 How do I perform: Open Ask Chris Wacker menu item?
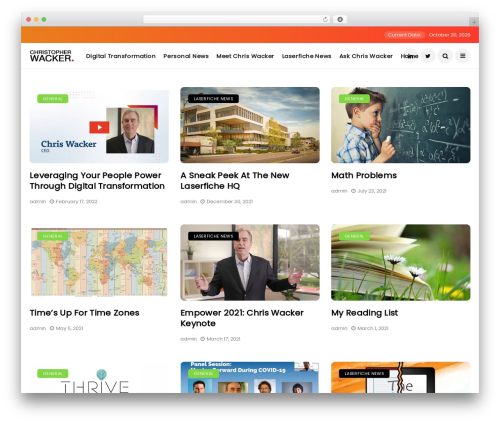366,56
